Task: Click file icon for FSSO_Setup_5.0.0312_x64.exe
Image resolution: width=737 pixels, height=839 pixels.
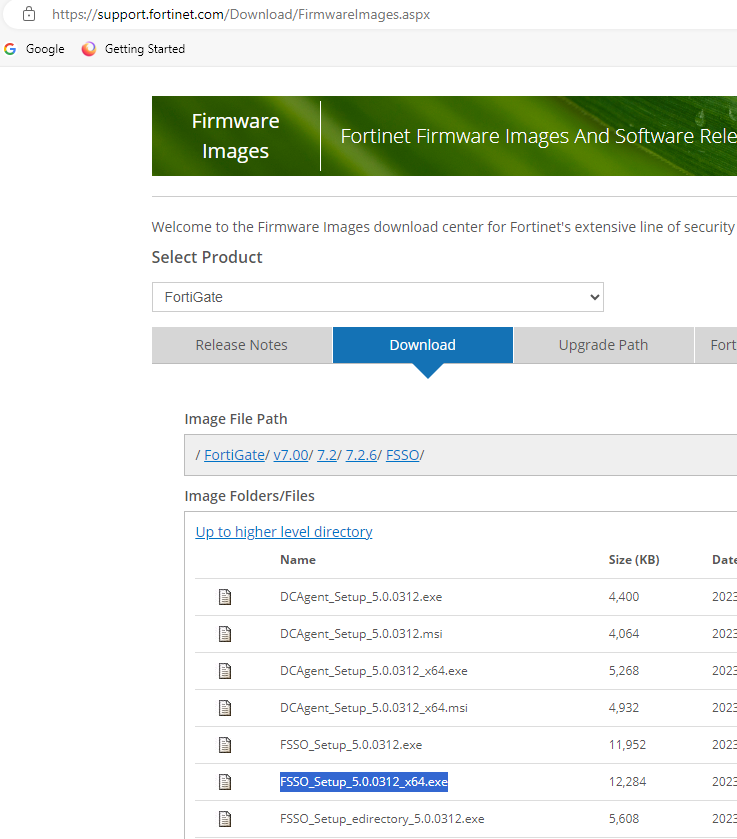Action: point(225,782)
